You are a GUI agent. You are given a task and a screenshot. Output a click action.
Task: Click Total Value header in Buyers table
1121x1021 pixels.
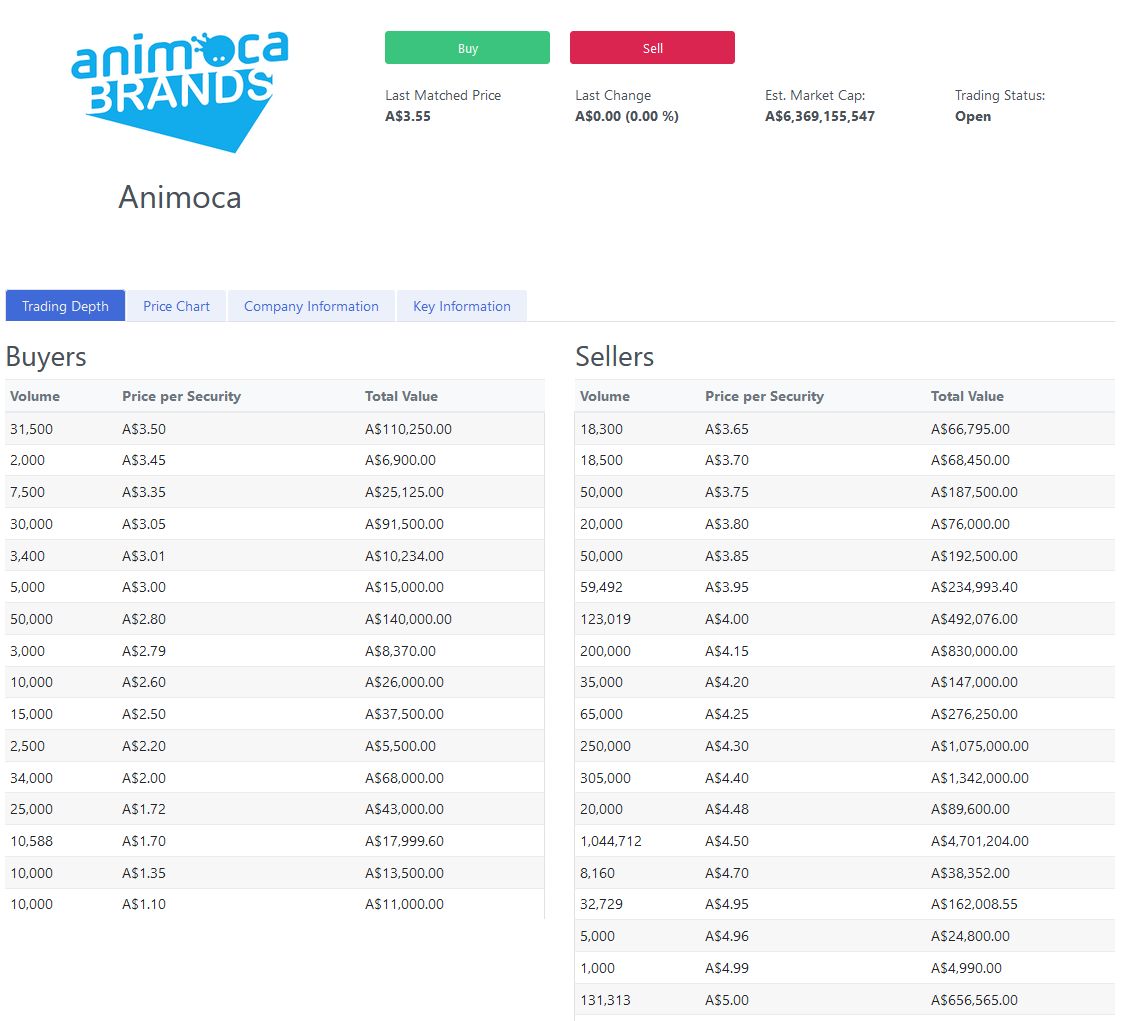coord(401,396)
